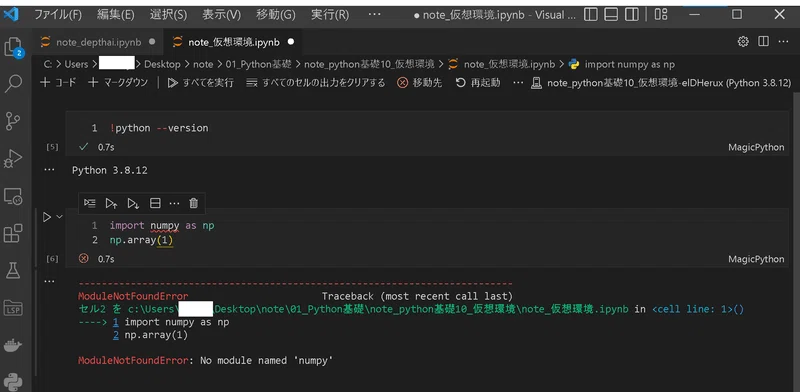
Task: Open the Source Control view
Action: coord(13,121)
